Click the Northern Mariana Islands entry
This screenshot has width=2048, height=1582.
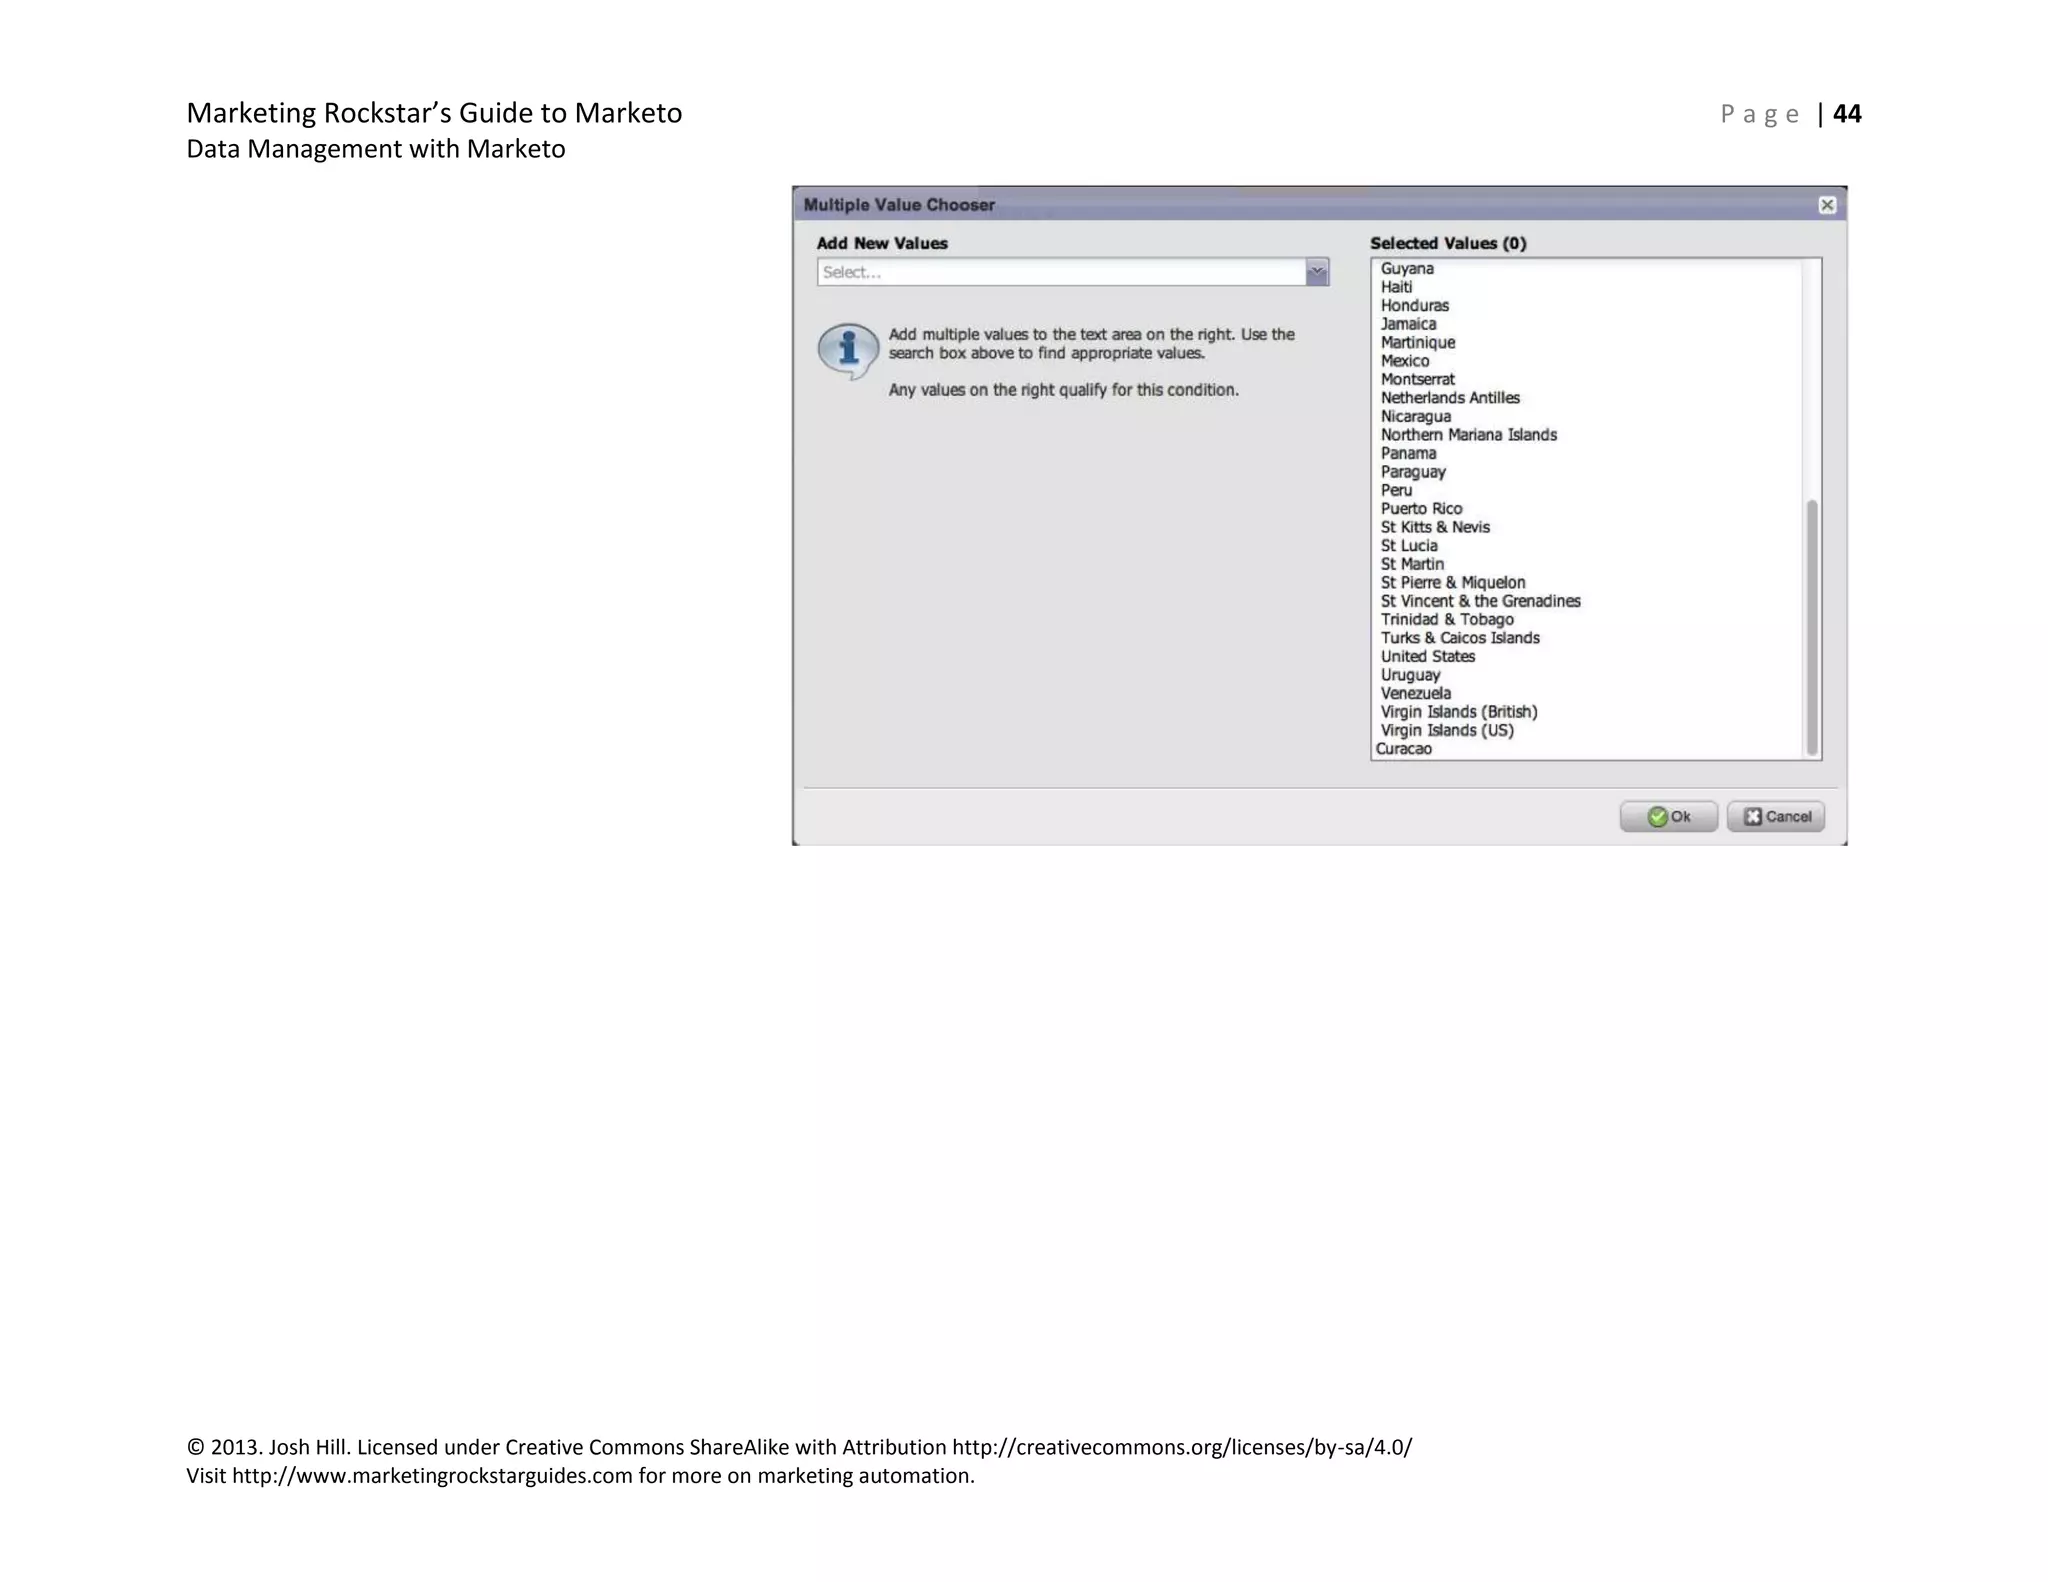(x=1468, y=435)
